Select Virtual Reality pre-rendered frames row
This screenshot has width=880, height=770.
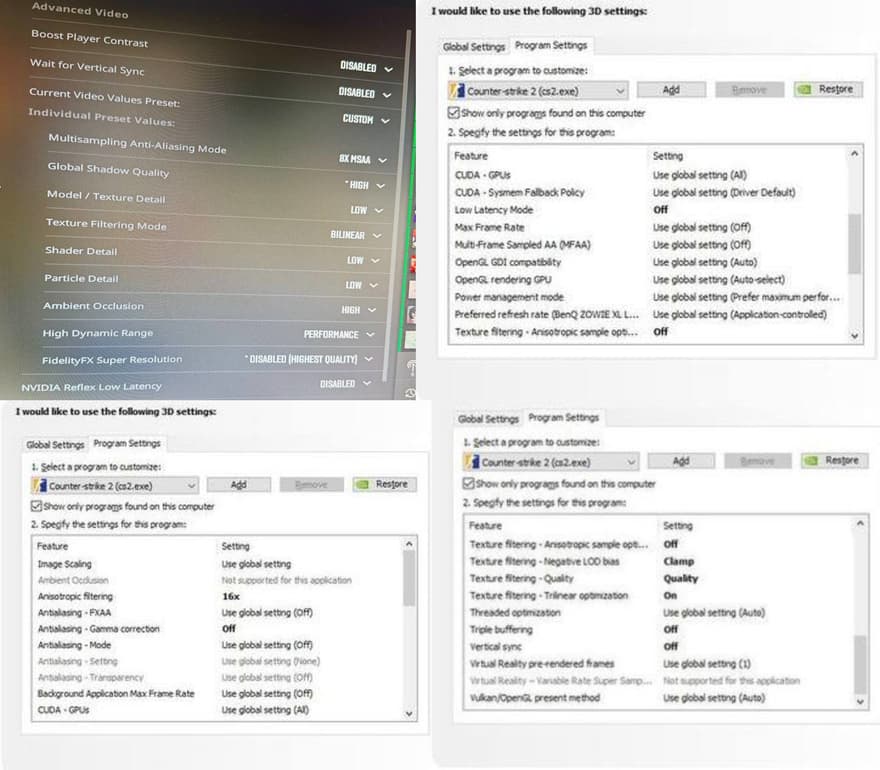tap(659, 663)
